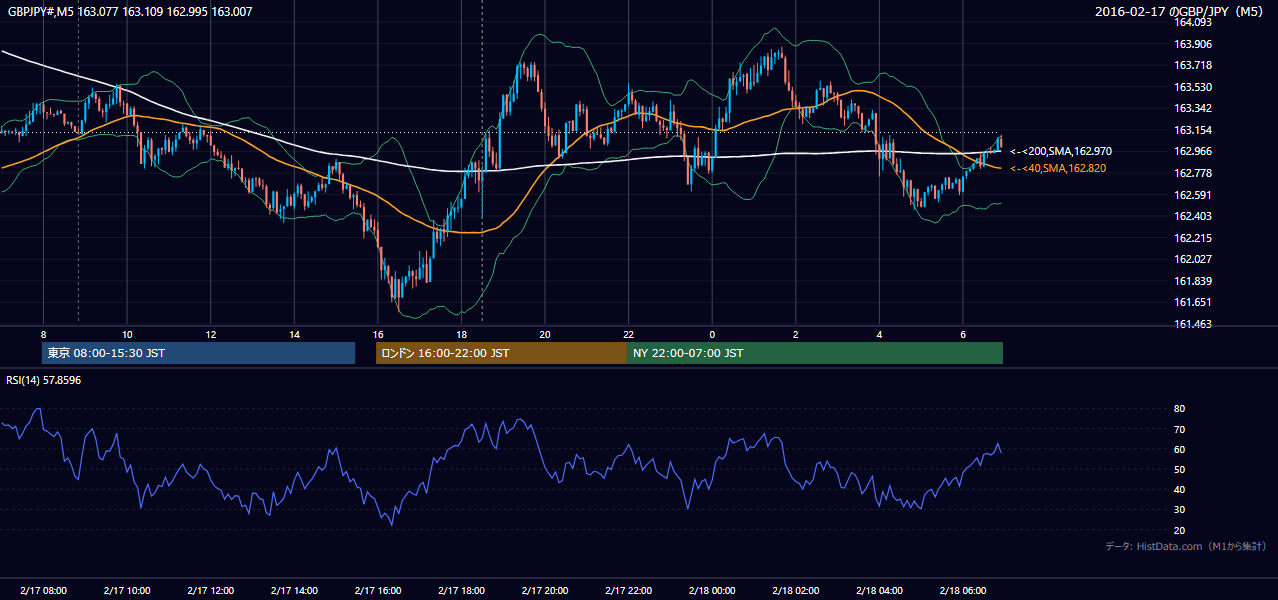This screenshot has width=1278, height=600.
Task: Click RSI scale label 40
Action: (1179, 489)
